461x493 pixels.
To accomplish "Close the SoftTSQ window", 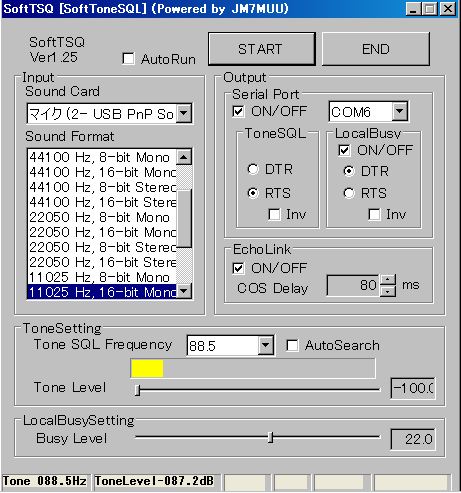I will click(448, 9).
